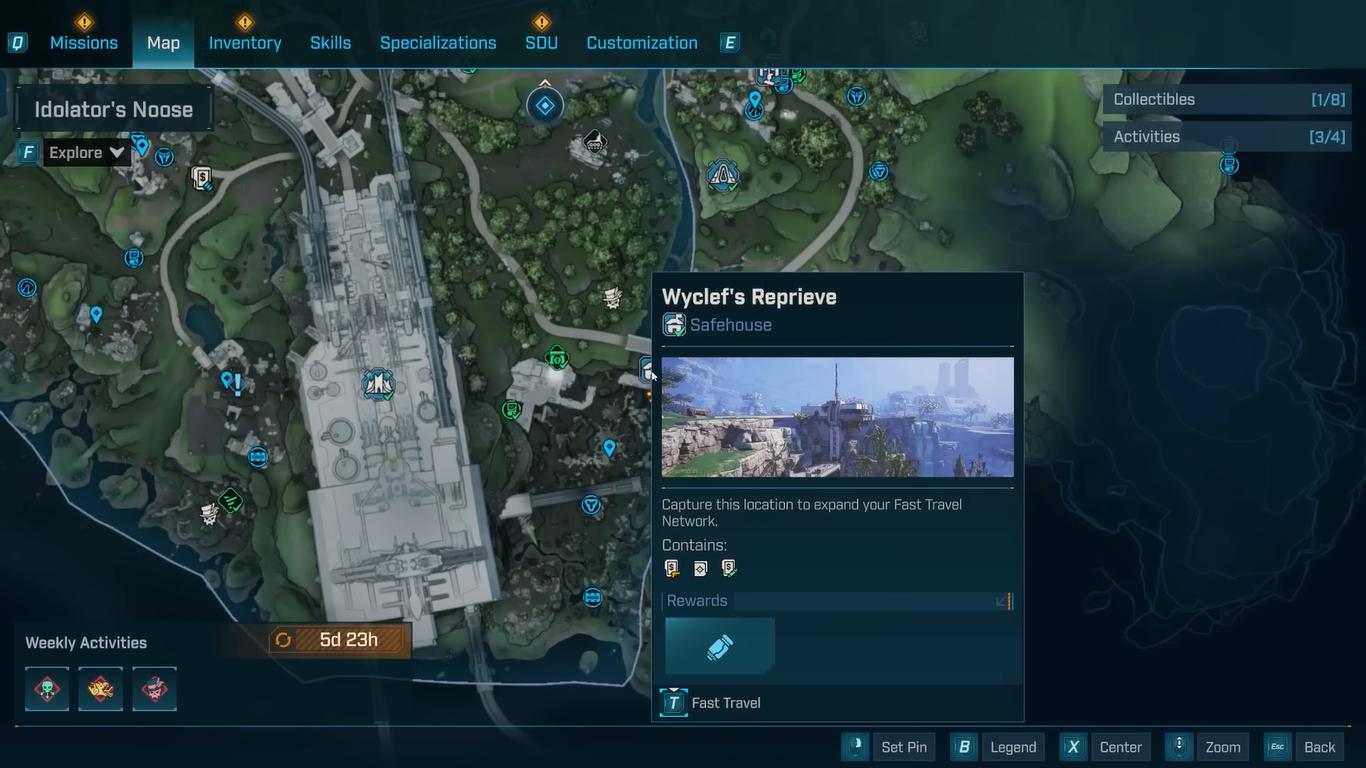This screenshot has width=1366, height=768.
Task: Click the F key icon beside Explore
Action: coord(28,152)
